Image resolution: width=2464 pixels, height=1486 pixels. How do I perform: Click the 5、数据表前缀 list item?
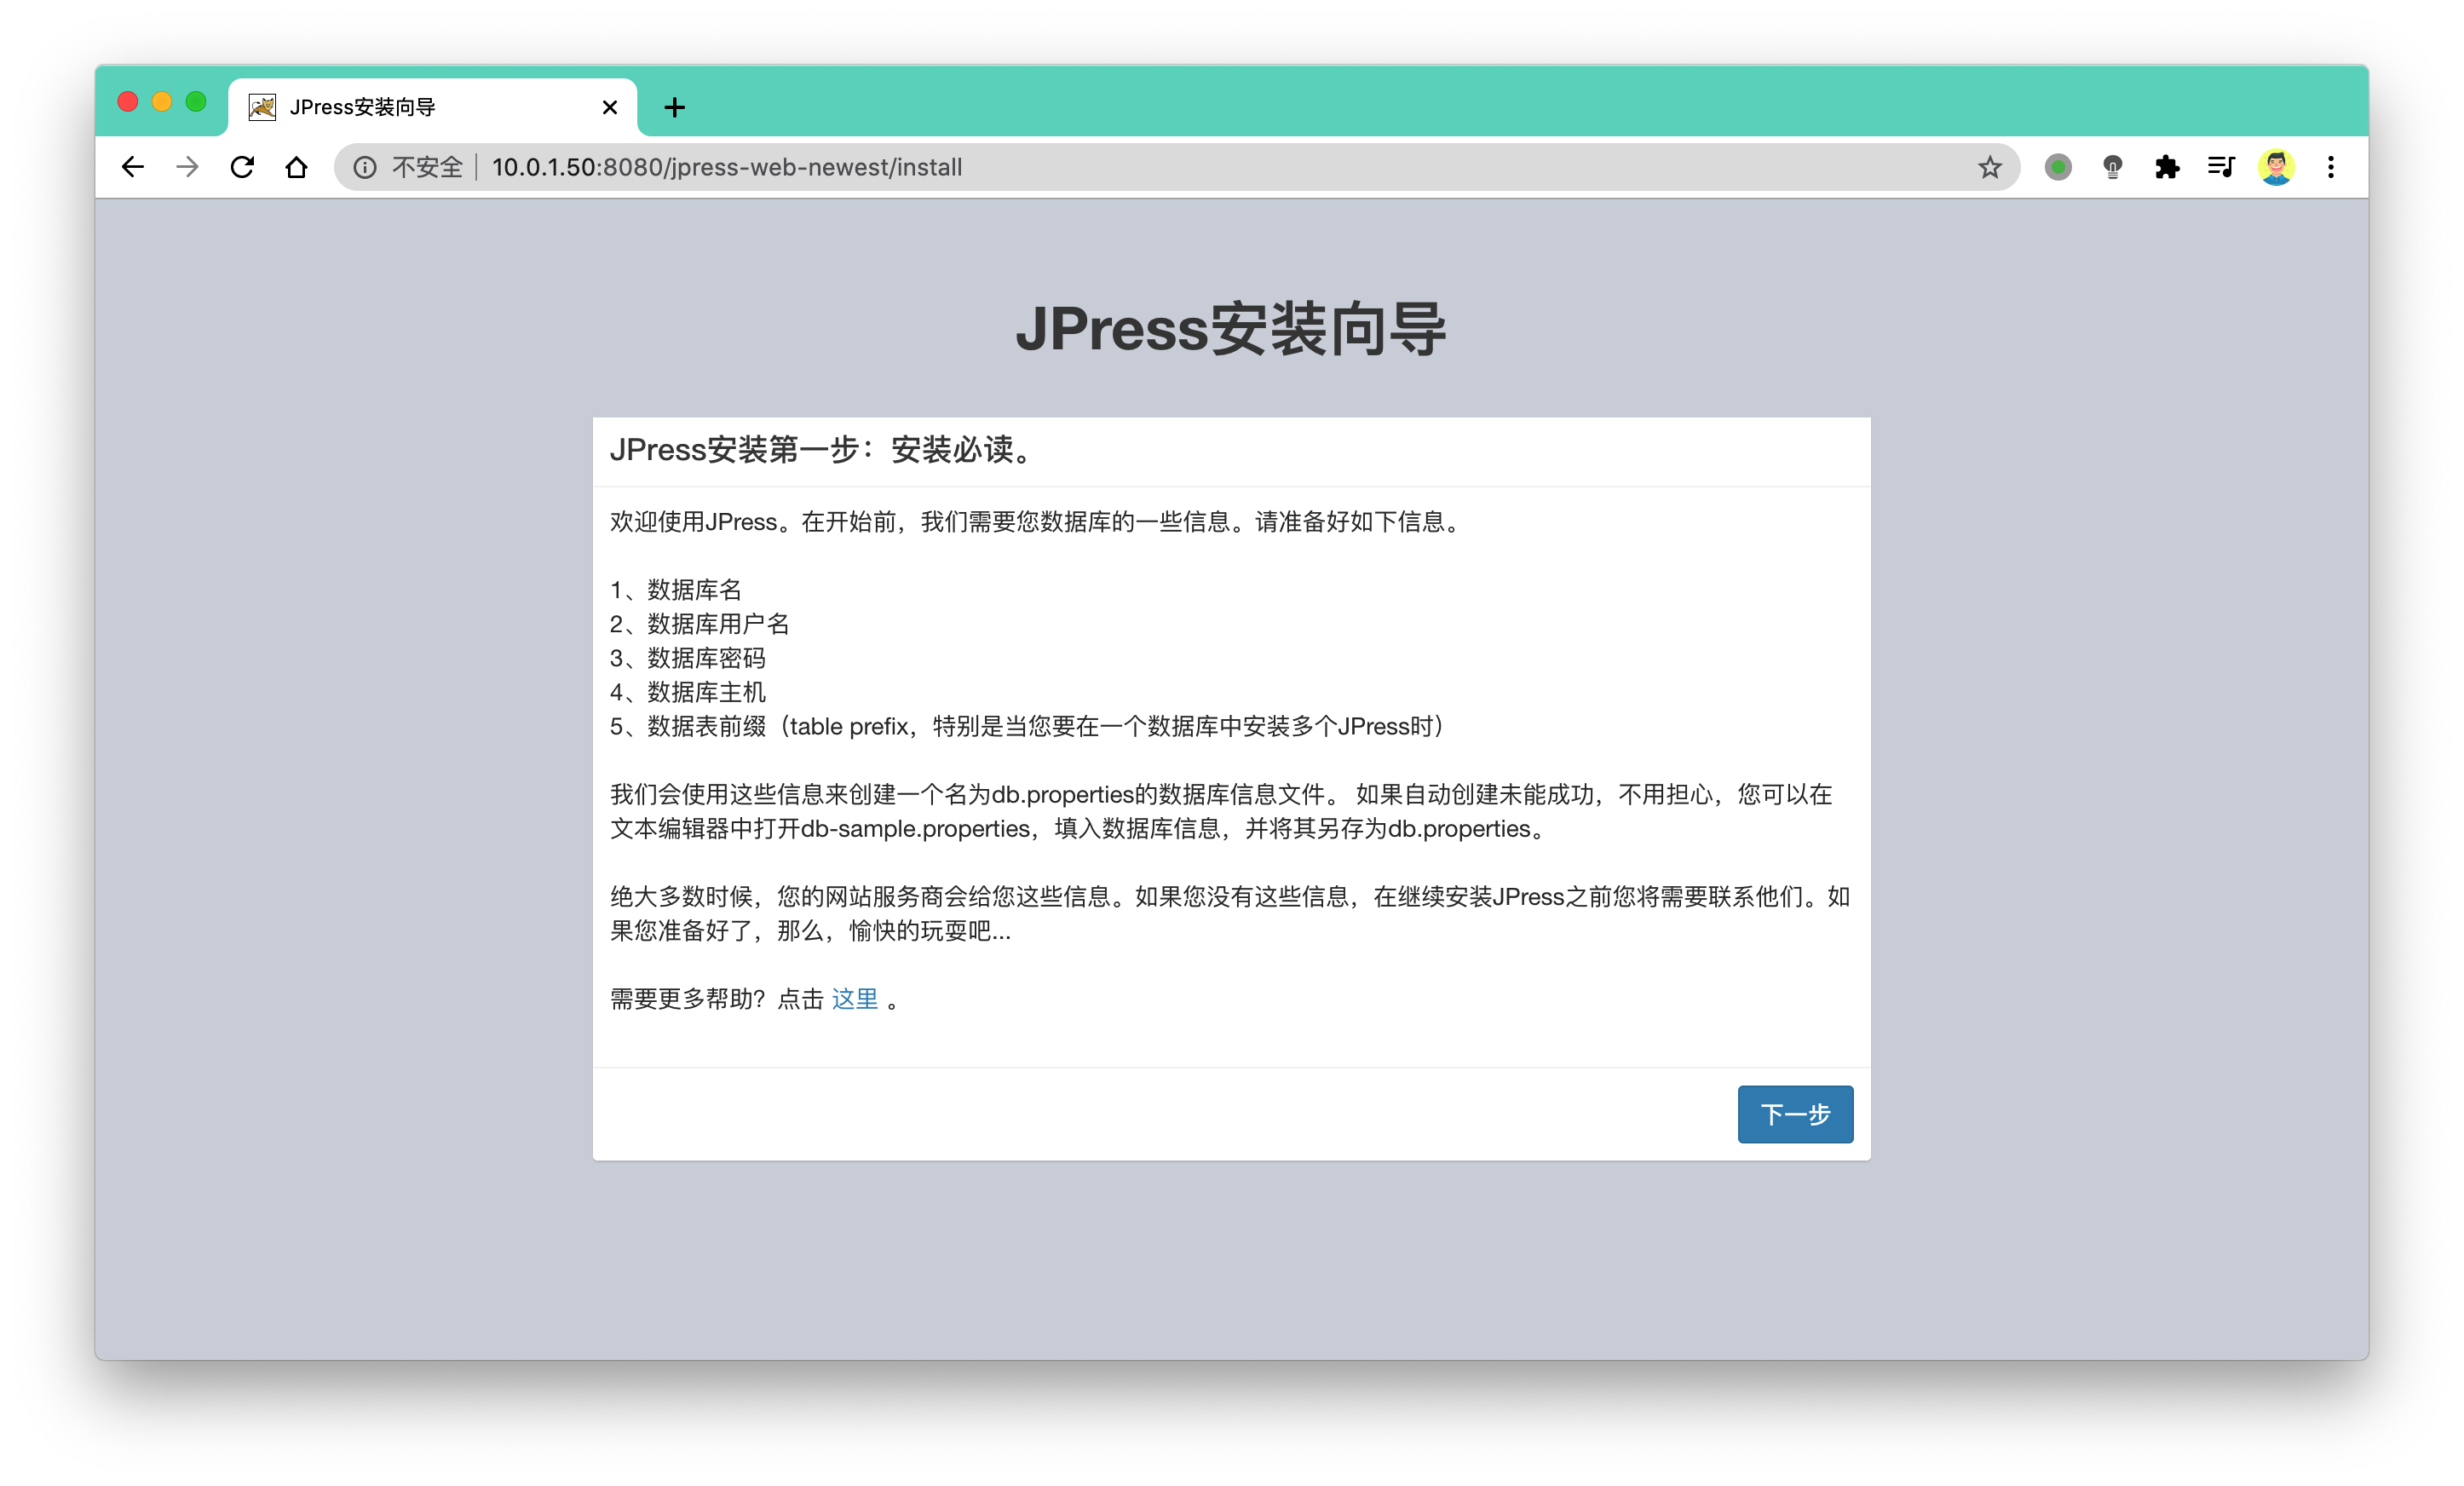1028,726
